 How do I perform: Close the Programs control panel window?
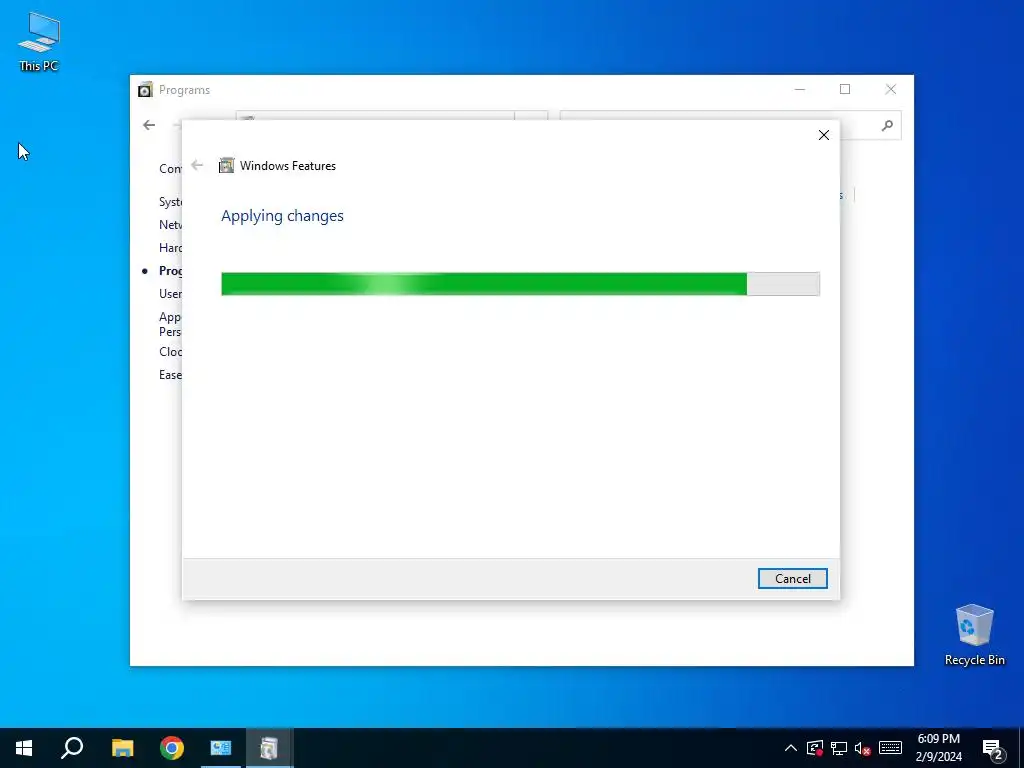pyautogui.click(x=891, y=89)
